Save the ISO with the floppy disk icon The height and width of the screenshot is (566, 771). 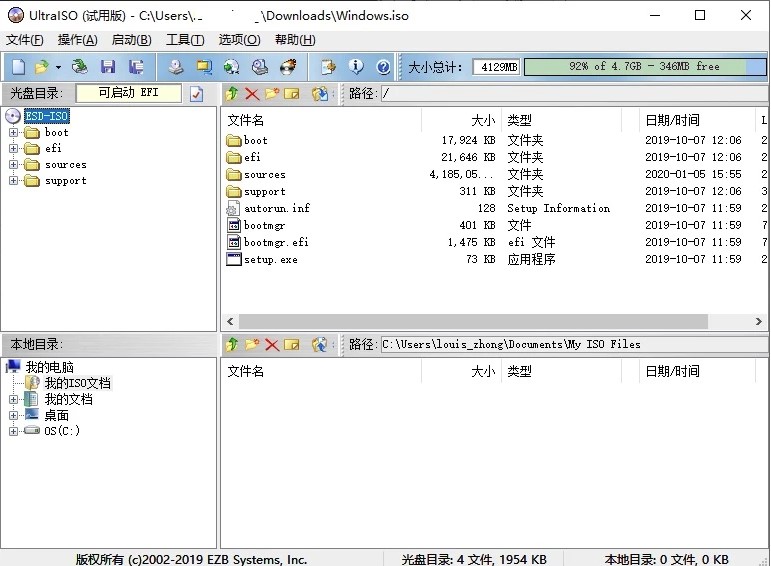point(108,67)
